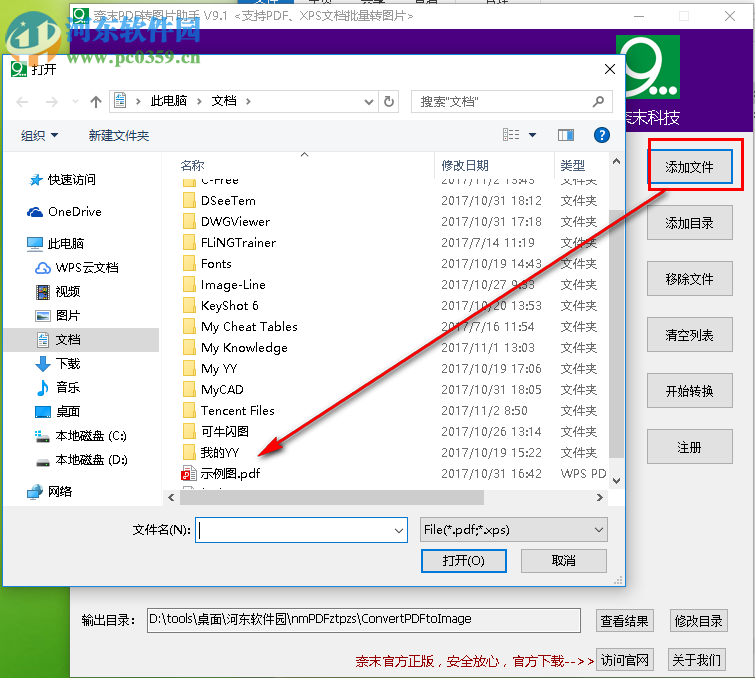Click the 搜索"文档" search box
Image resolution: width=755 pixels, height=678 pixels.
(512, 102)
